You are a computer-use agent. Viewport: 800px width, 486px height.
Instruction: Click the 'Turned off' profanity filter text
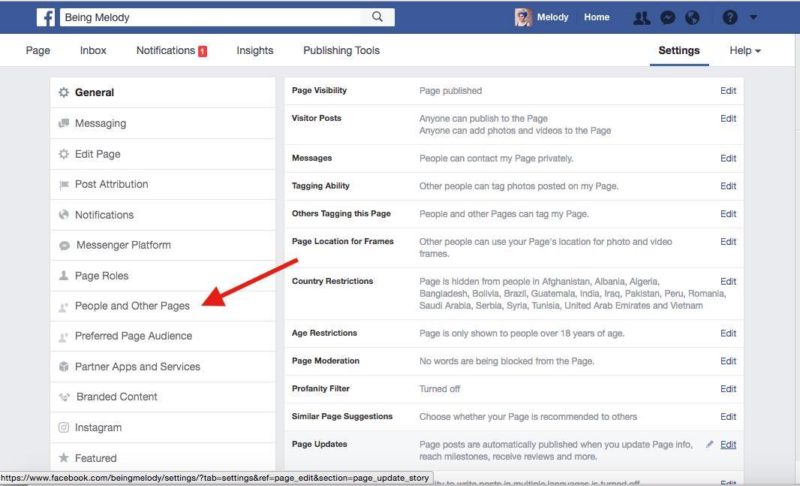(x=439, y=389)
